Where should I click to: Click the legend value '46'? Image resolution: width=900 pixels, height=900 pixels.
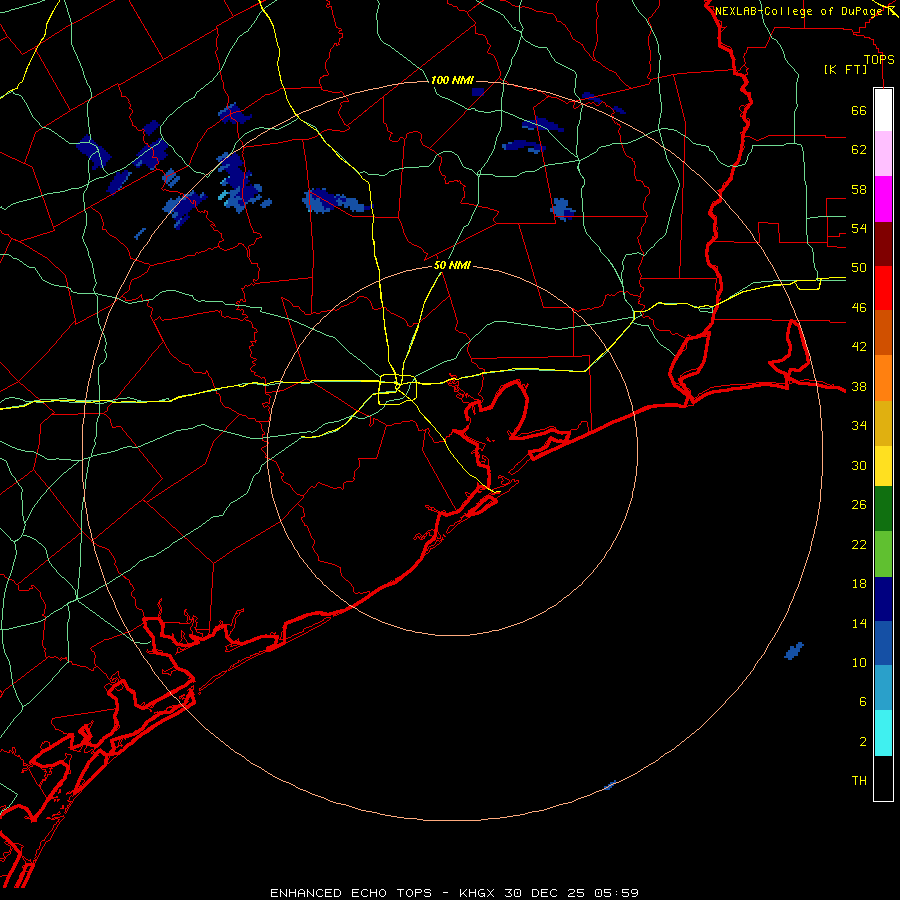click(x=859, y=308)
